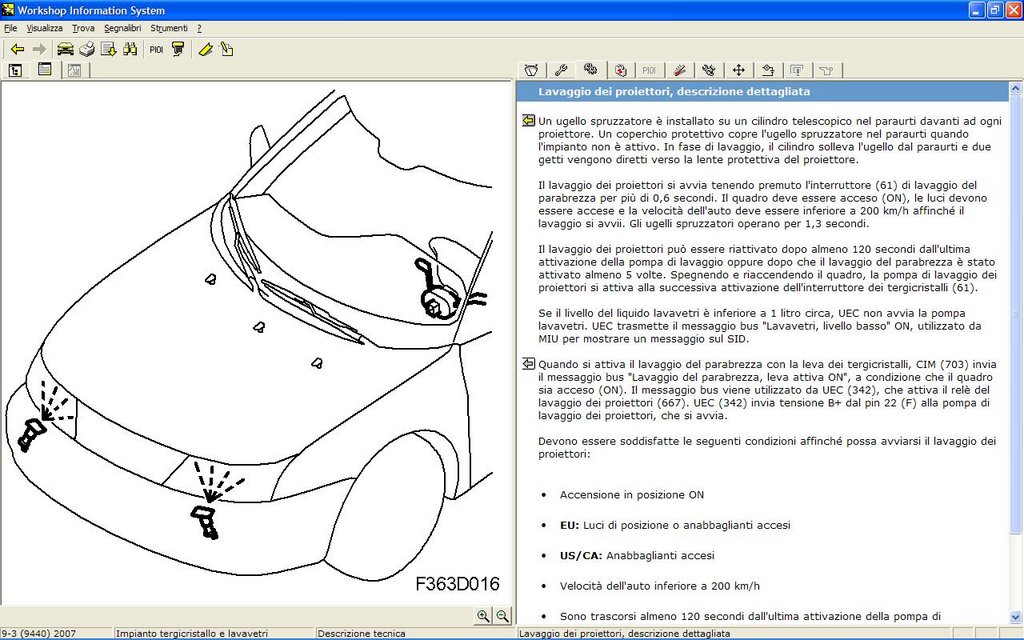1024x640 pixels.
Task: Print the document with the printer icon
Action: click(87, 49)
